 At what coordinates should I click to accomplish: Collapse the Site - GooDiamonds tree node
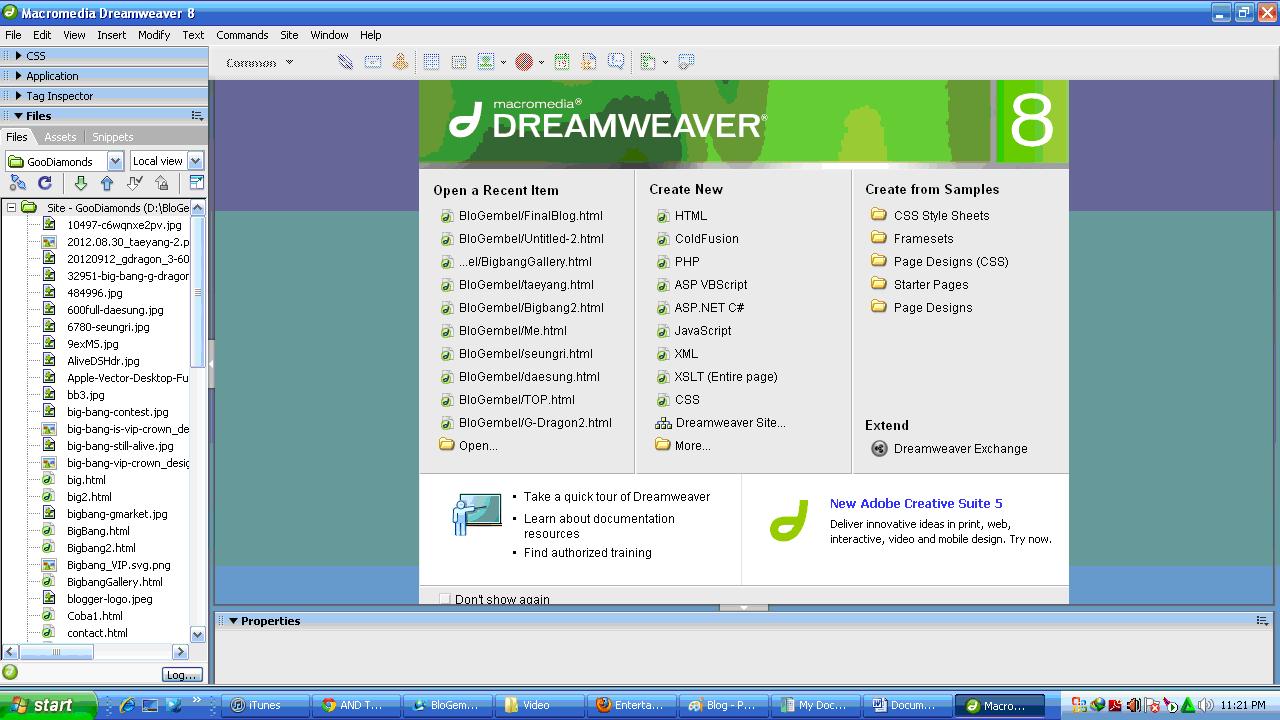[x=11, y=208]
